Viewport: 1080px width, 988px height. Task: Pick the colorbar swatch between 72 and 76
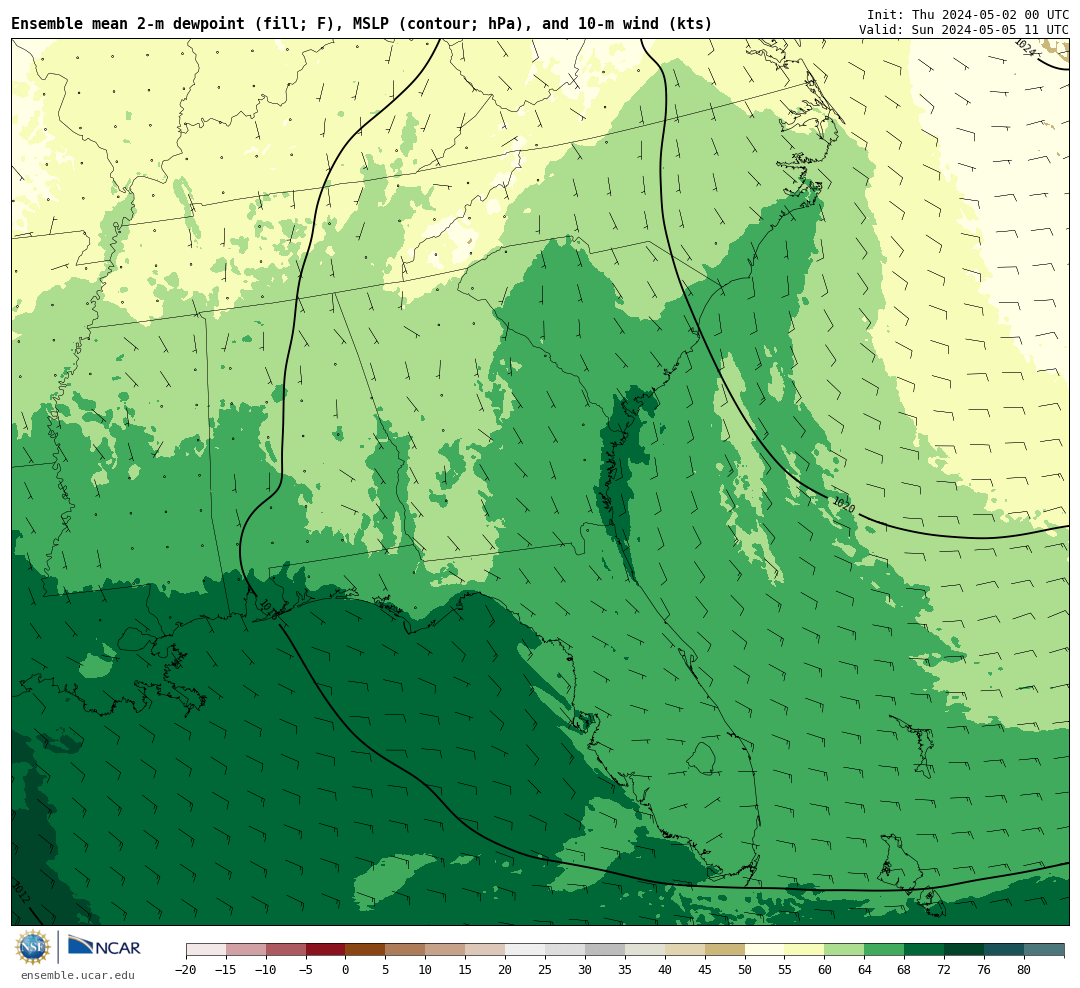965,950
